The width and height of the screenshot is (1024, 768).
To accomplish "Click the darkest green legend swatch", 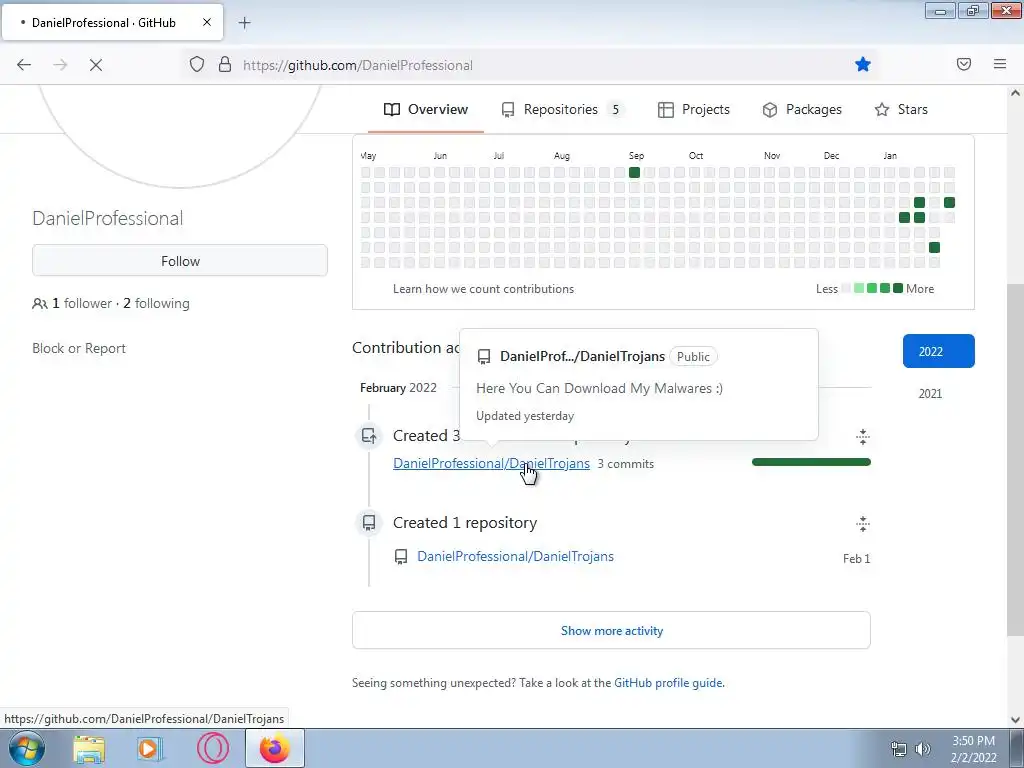I will (898, 289).
